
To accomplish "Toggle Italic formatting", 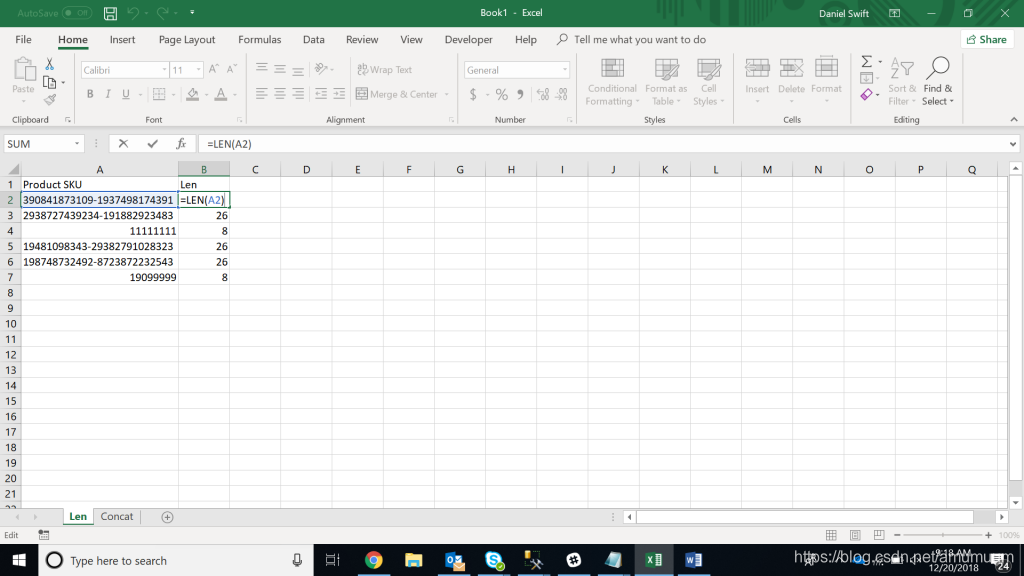I will click(108, 94).
